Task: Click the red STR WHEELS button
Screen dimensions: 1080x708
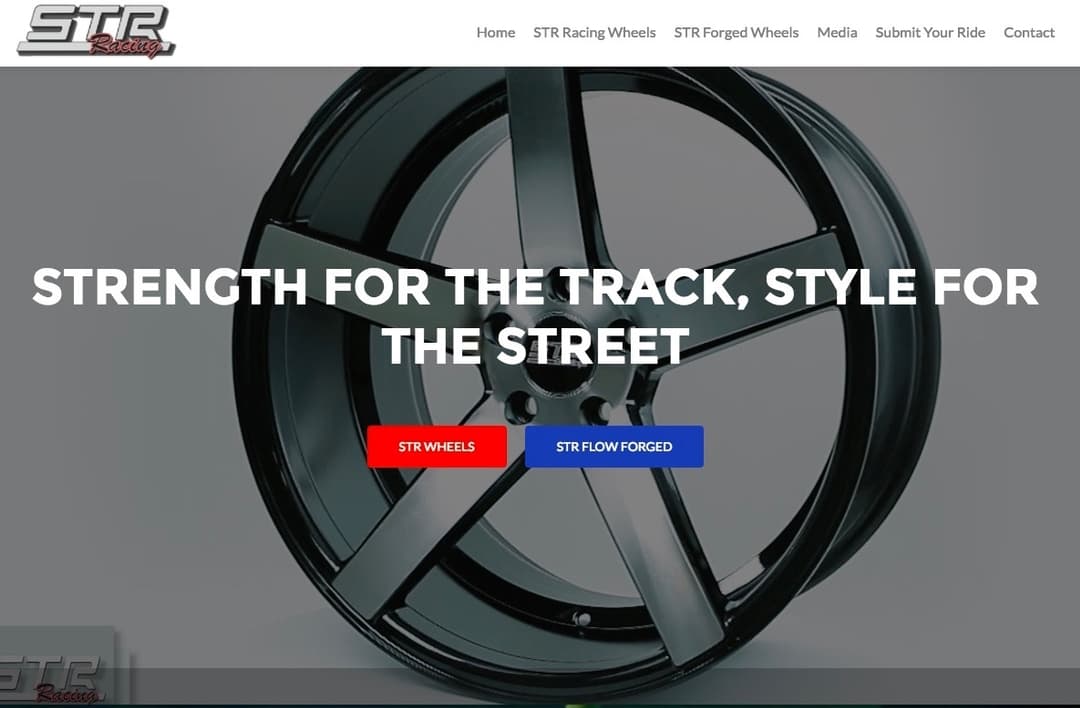Action: point(436,446)
